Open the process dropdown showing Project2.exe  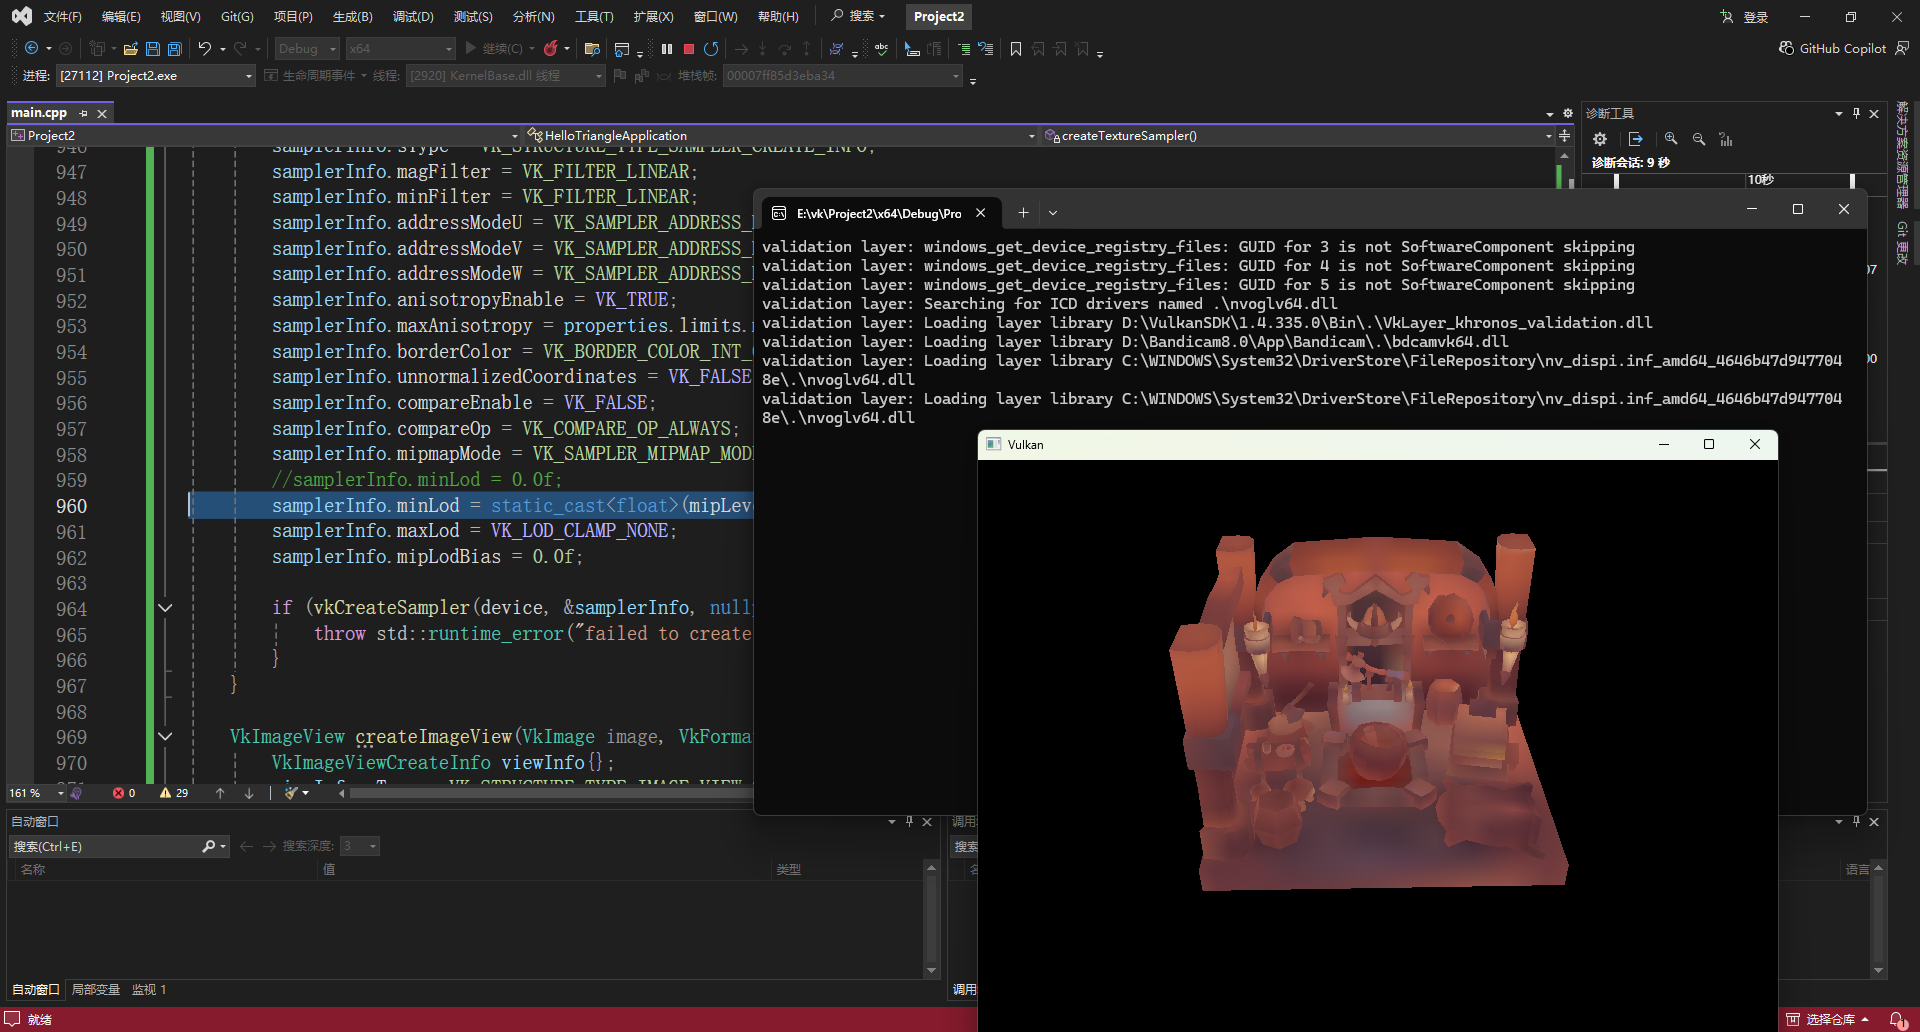point(156,75)
